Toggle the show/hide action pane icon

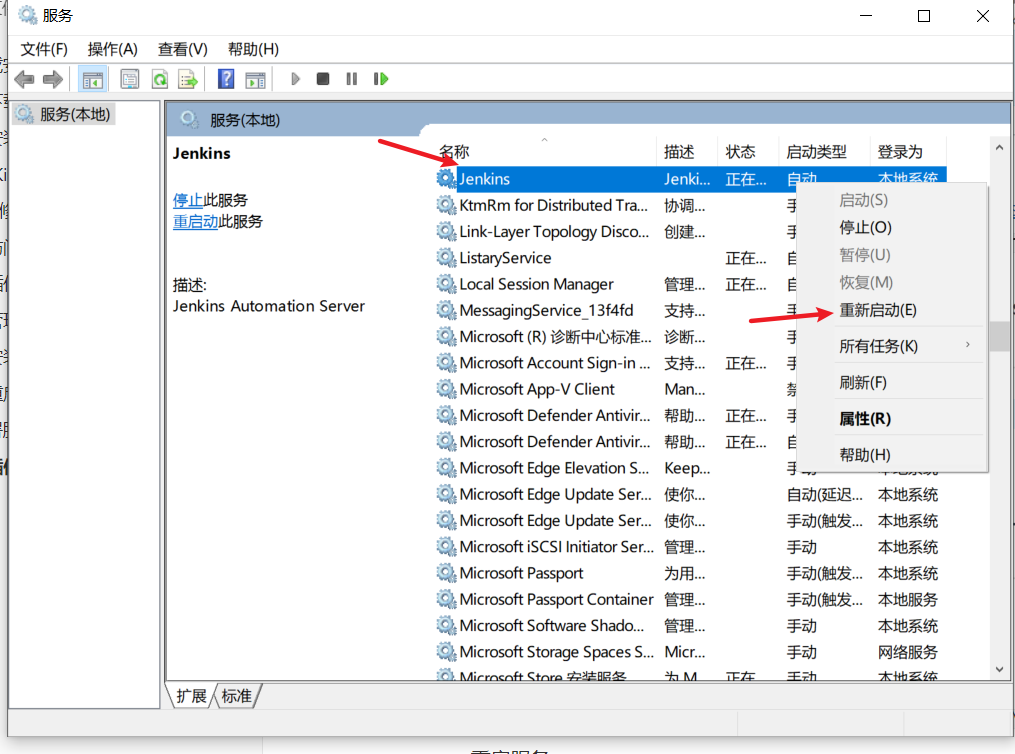[256, 80]
